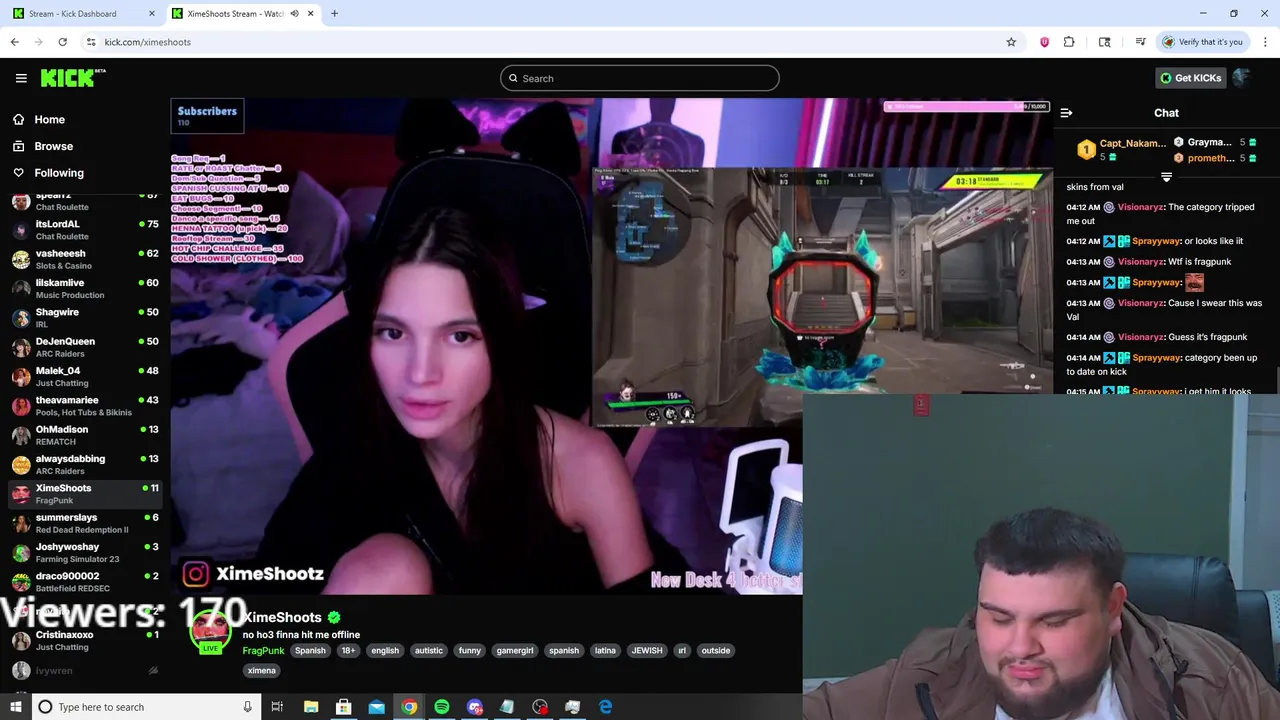Go back in browser history

(15, 42)
